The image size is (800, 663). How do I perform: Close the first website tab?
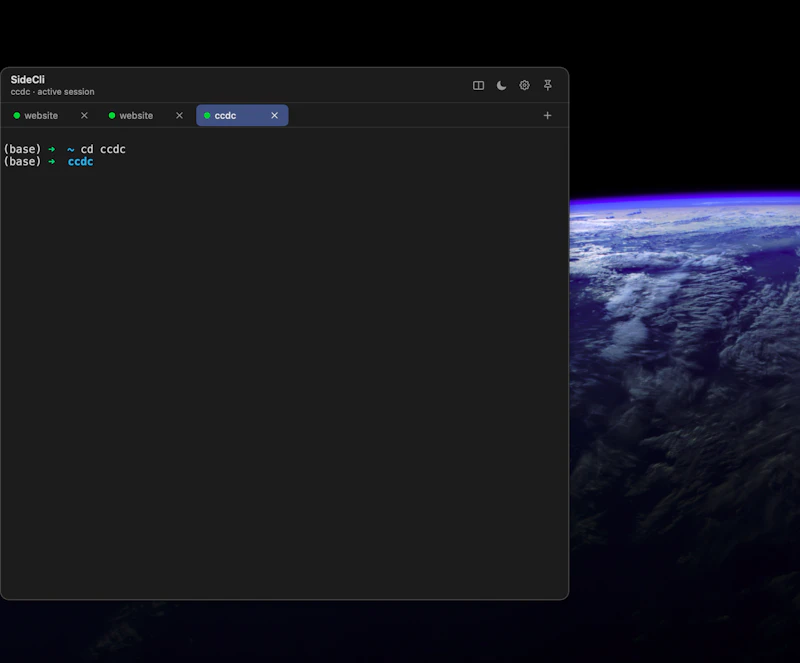click(84, 115)
